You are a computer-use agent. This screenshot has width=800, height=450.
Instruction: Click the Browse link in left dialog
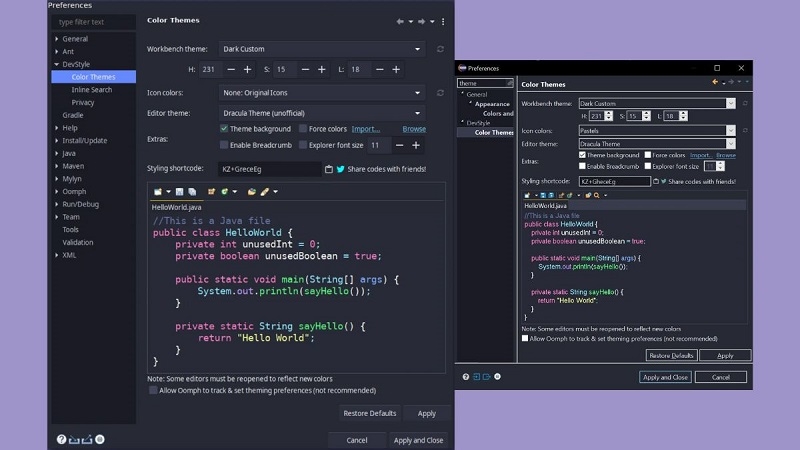[414, 129]
